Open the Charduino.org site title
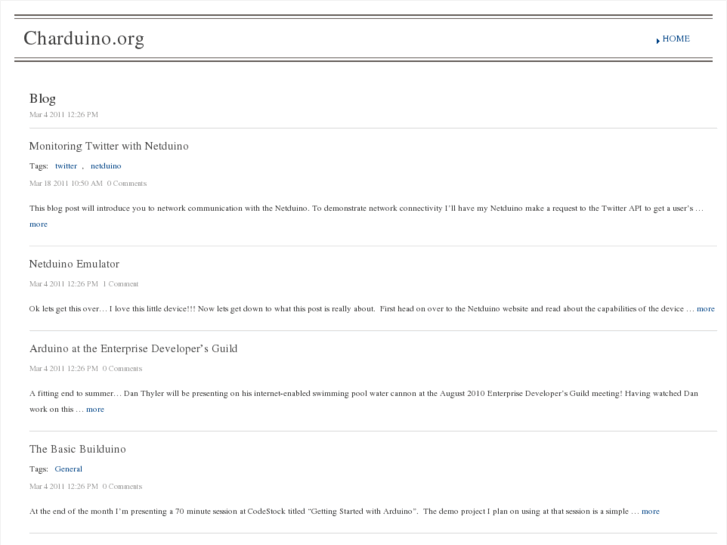The width and height of the screenshot is (727, 545). [x=84, y=39]
